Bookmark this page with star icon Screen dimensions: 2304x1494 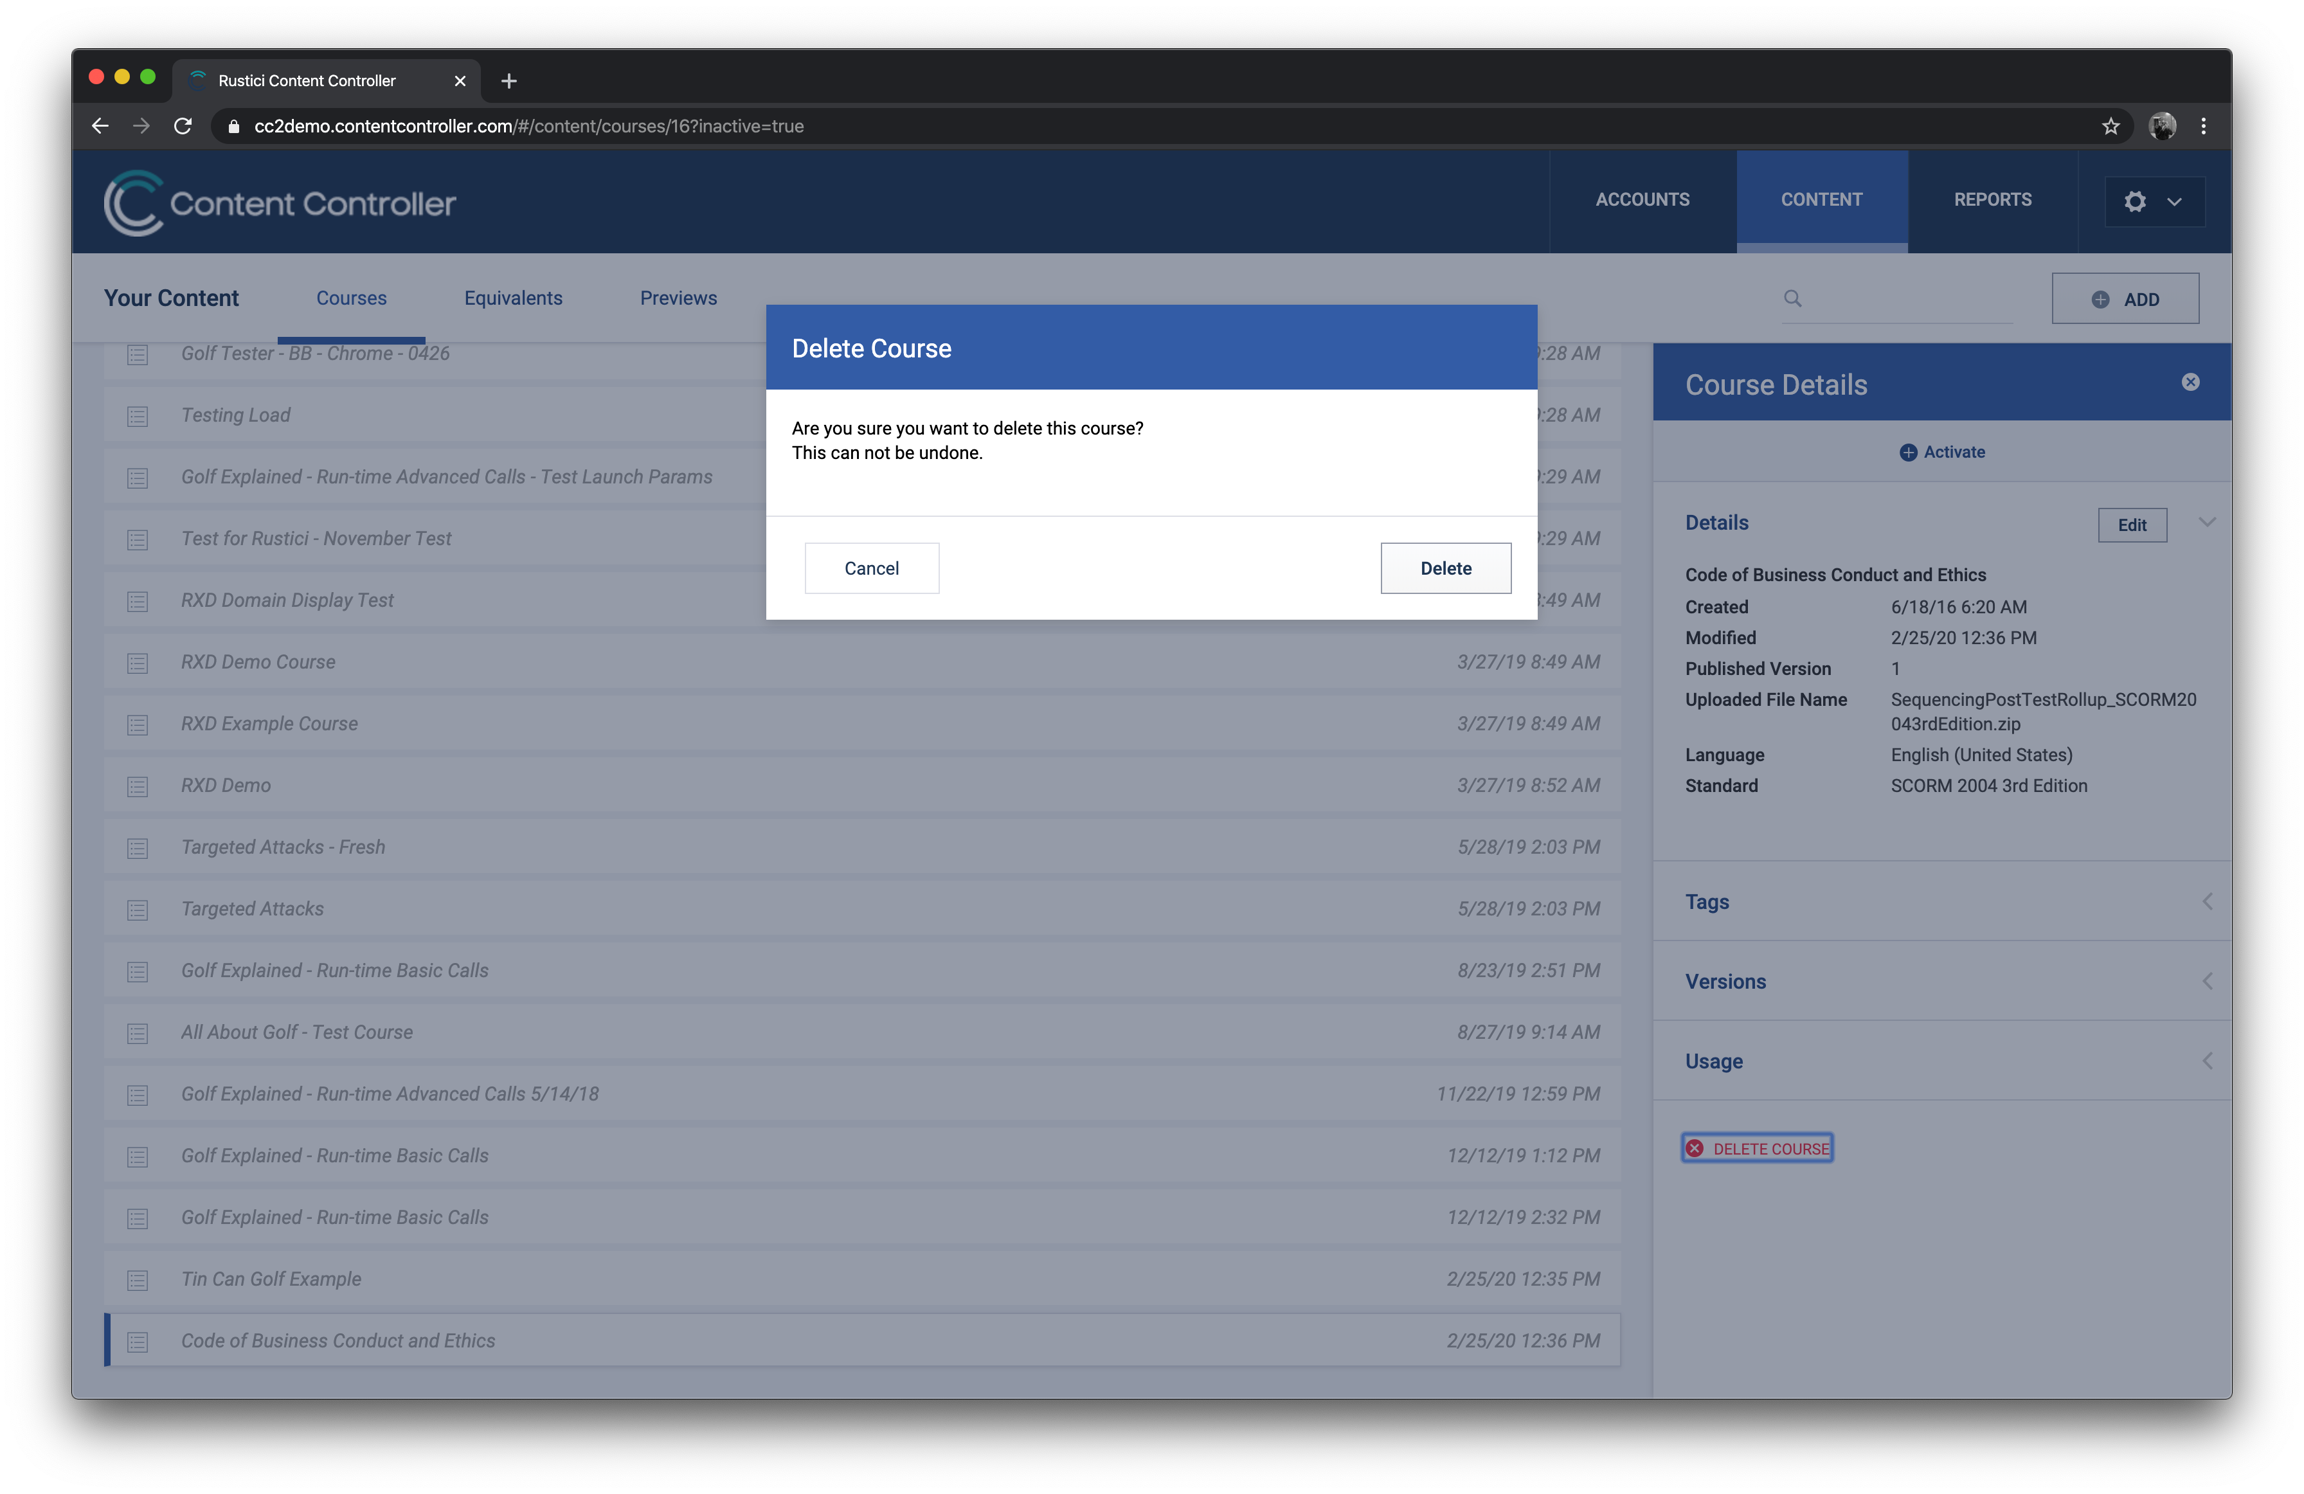[2110, 126]
